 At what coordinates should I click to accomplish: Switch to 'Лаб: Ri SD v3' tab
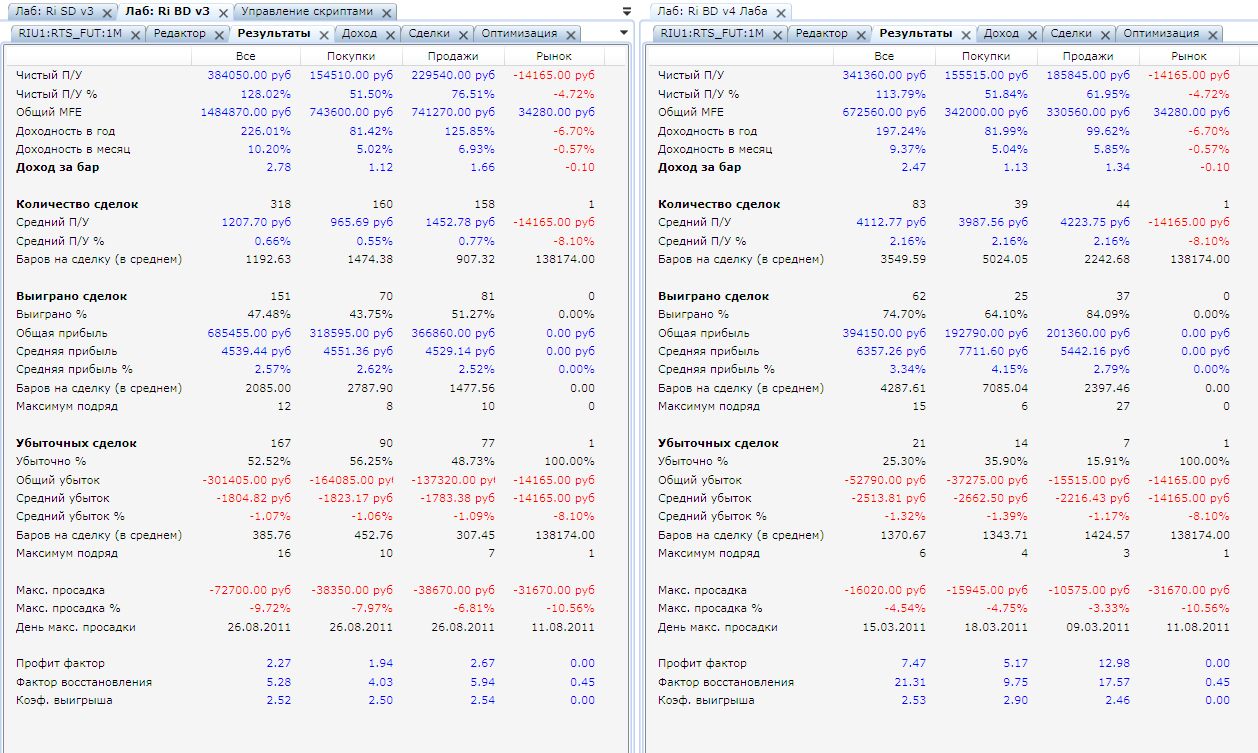point(54,12)
